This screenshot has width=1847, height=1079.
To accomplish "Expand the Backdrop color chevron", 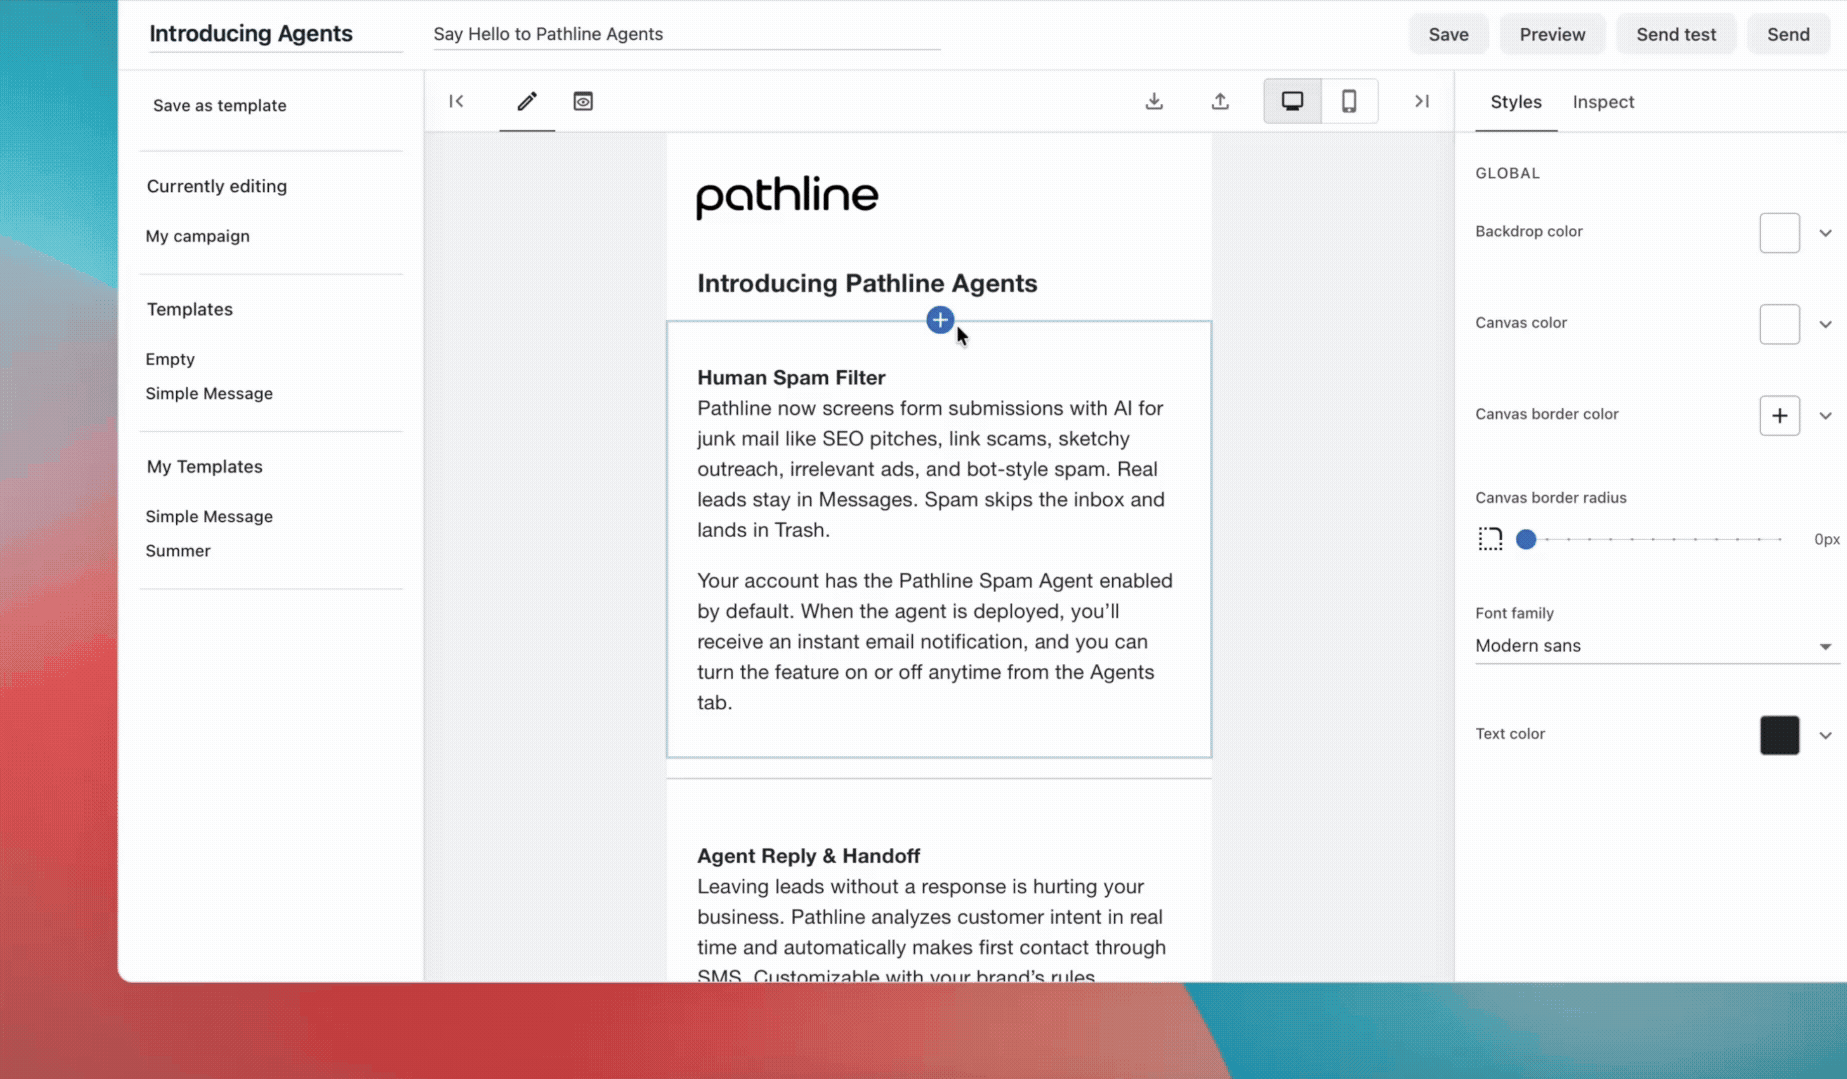I will pyautogui.click(x=1825, y=233).
